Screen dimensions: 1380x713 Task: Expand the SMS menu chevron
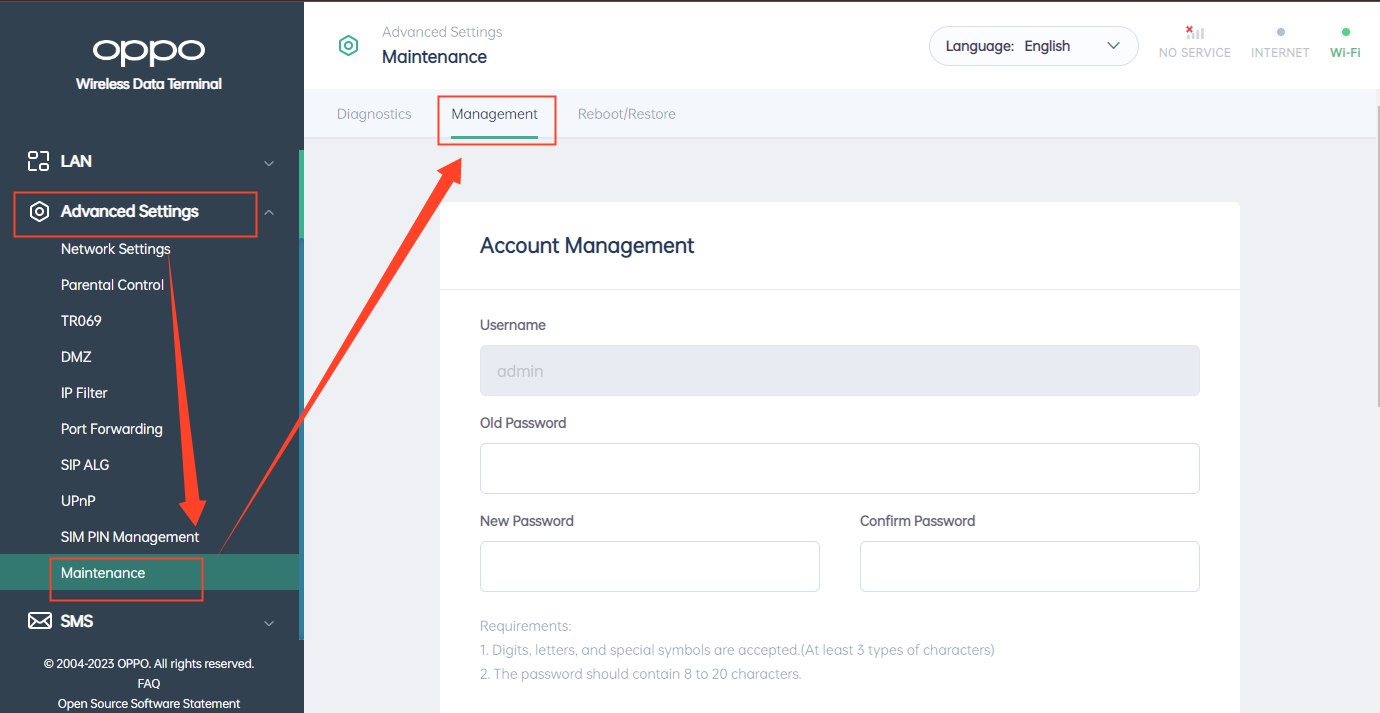pos(268,622)
